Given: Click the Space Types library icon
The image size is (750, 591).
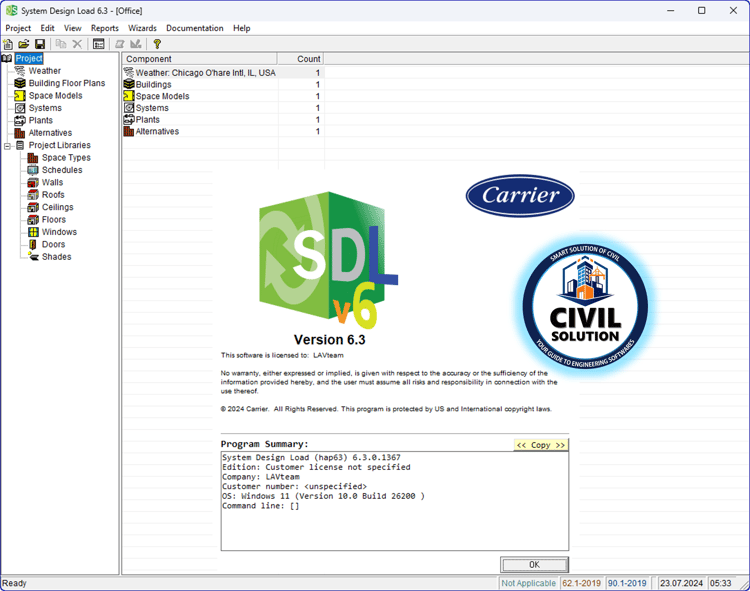Looking at the screenshot, I should pos(33,158).
